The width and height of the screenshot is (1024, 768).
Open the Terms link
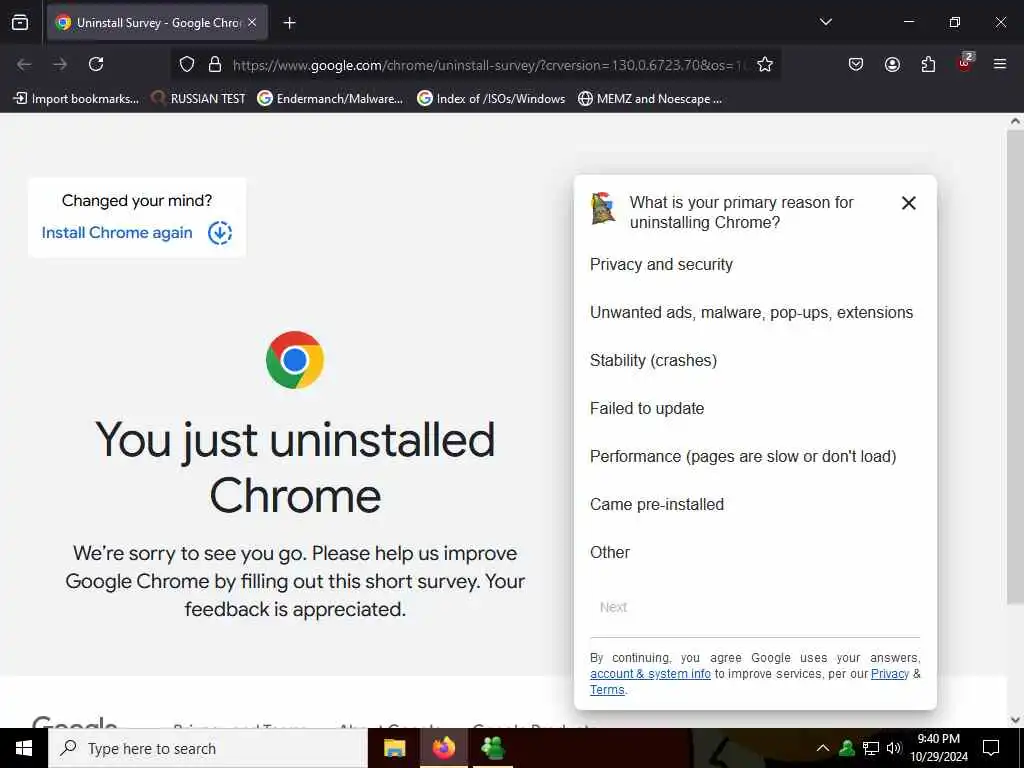point(607,690)
